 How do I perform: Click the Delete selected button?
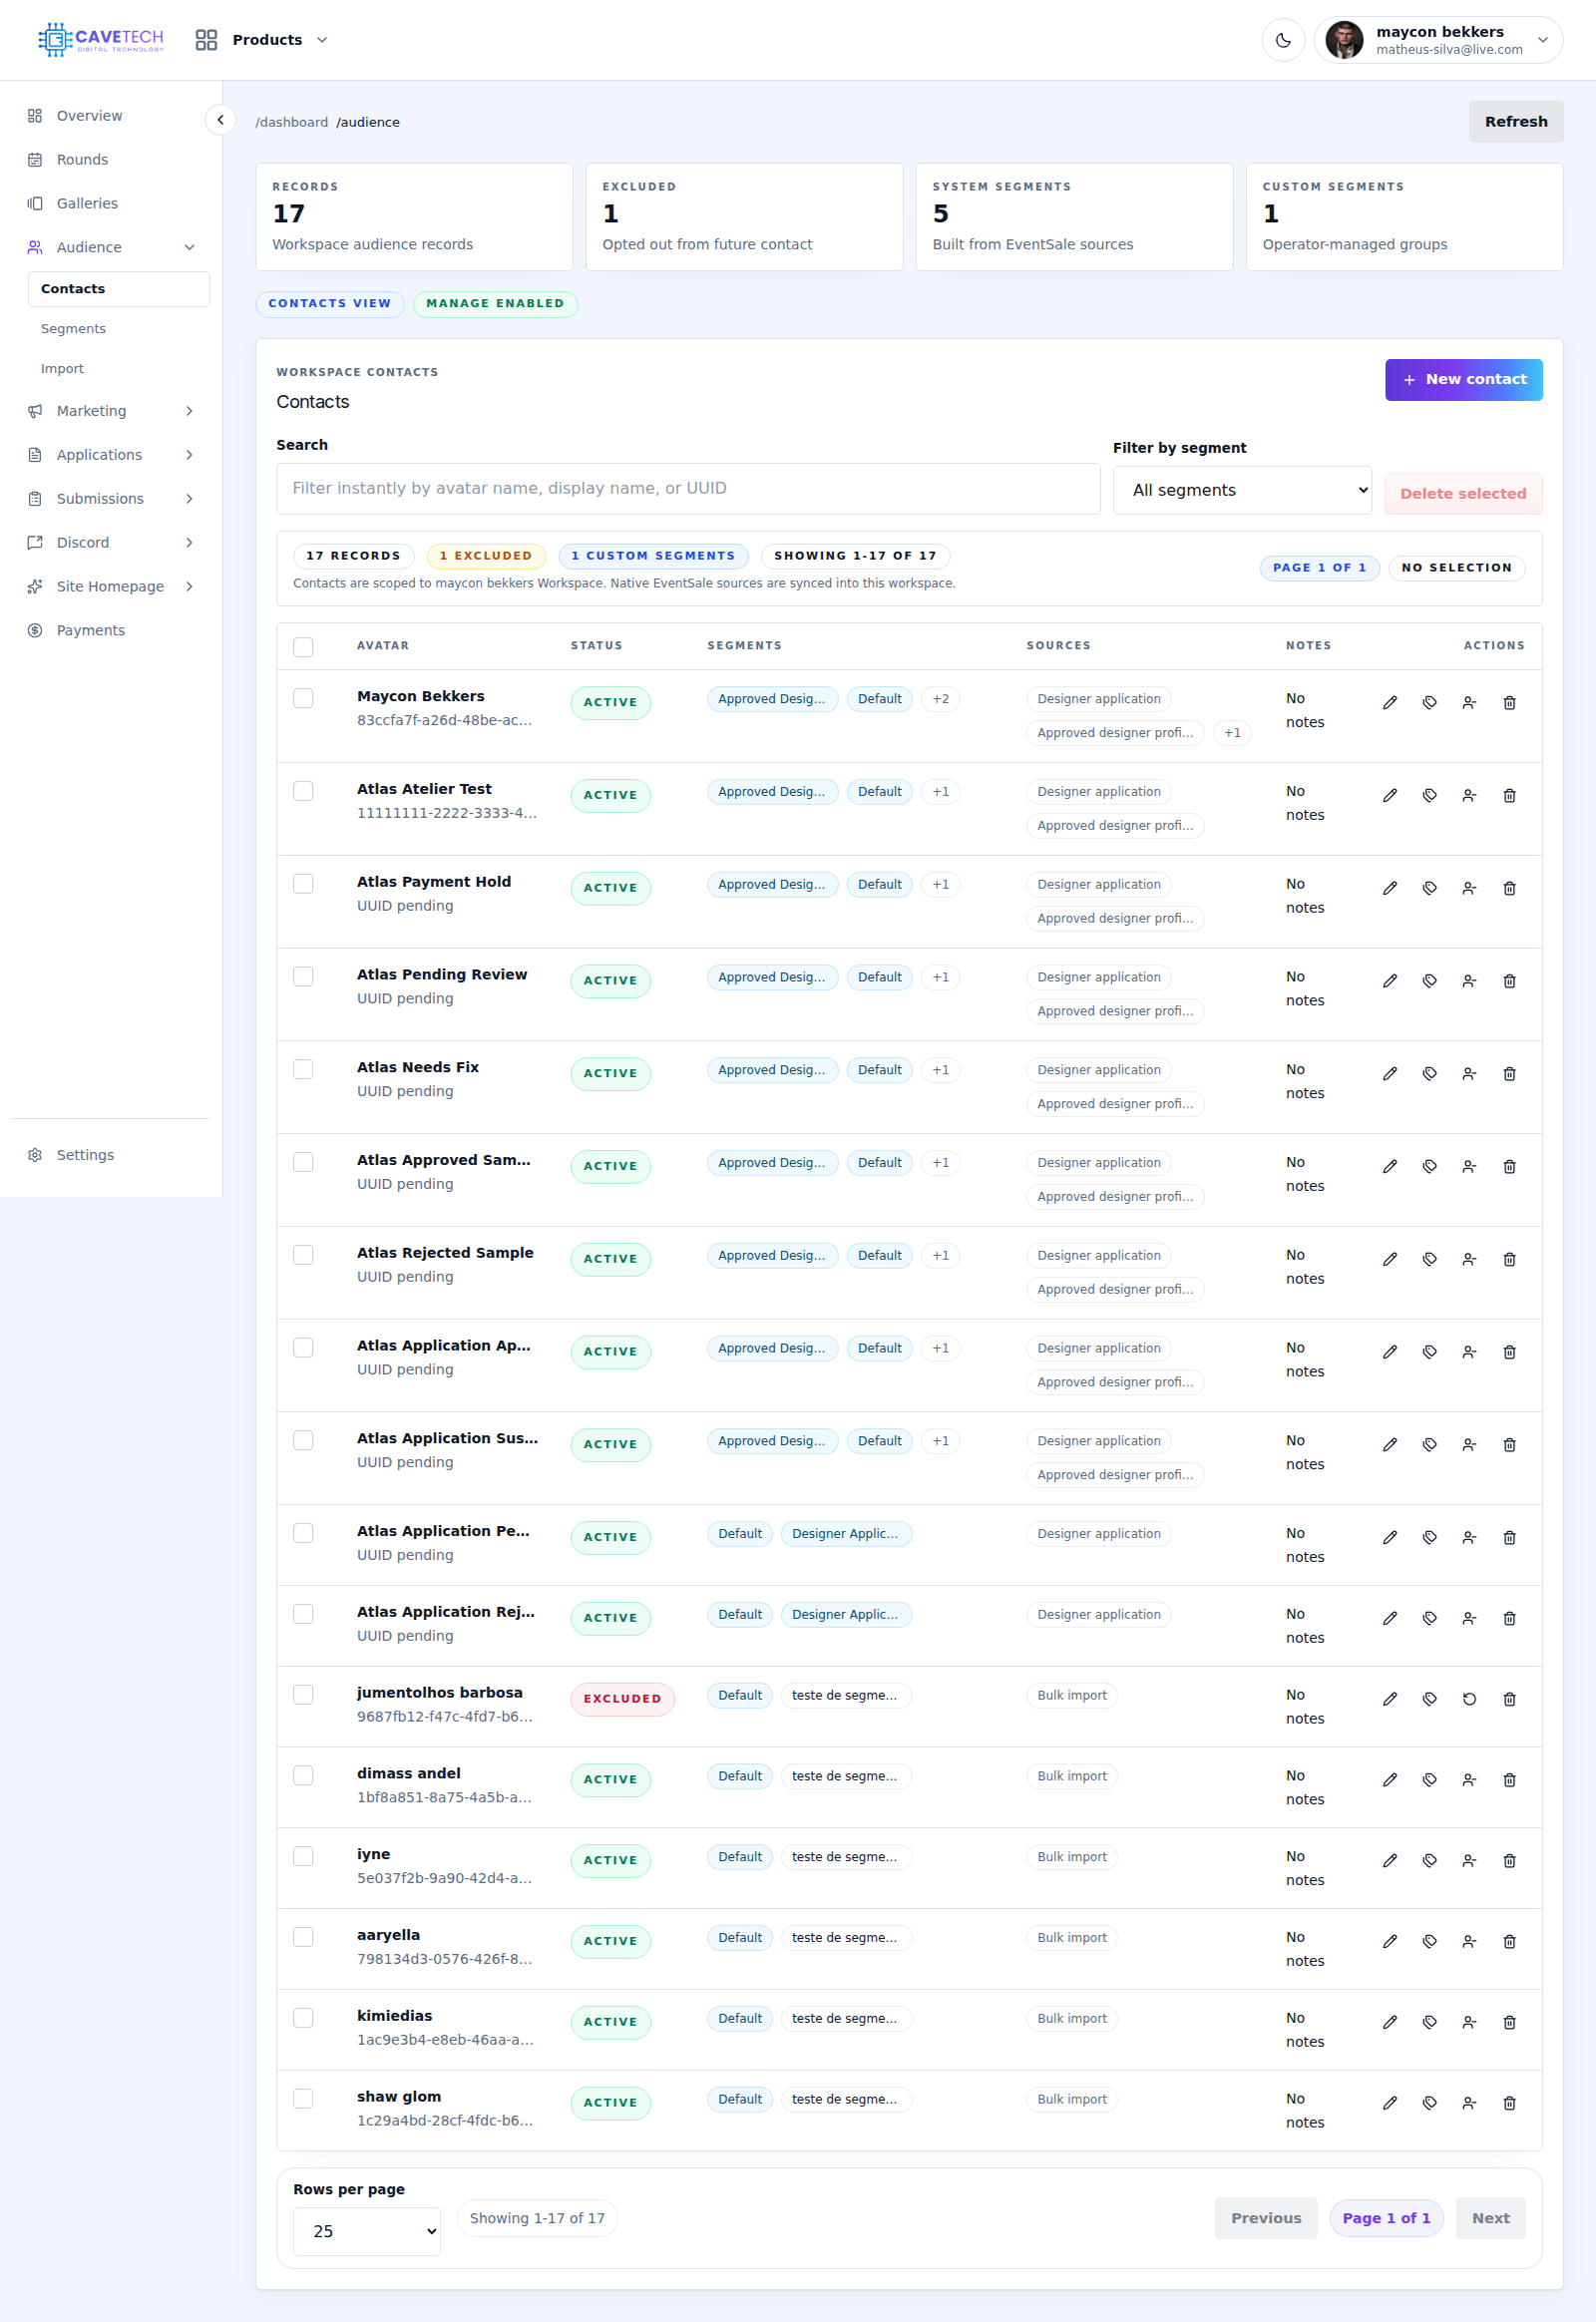point(1462,494)
